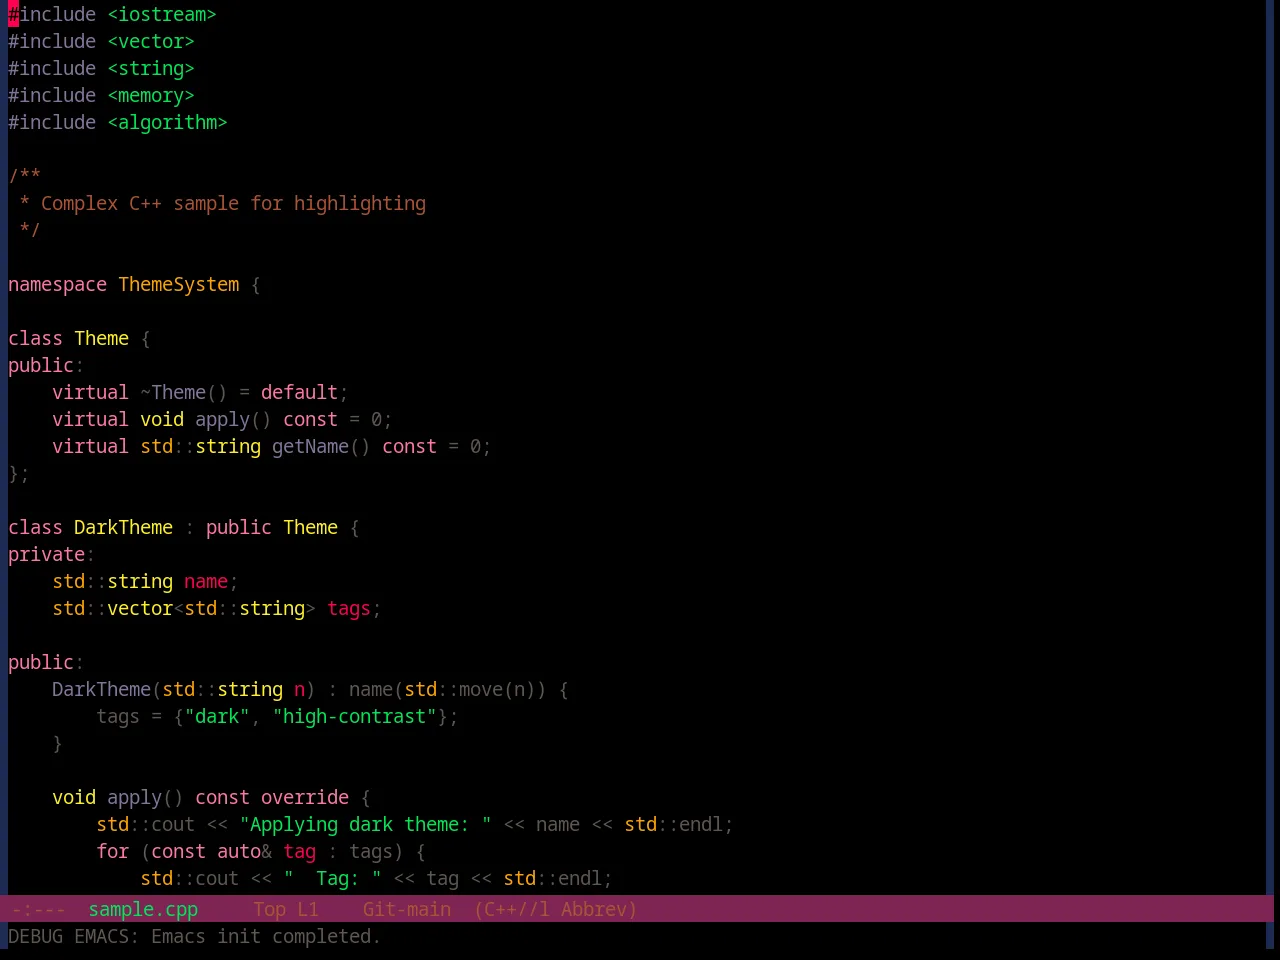
Task: Place cursor on '#include <iostream>' line
Action: pyautogui.click(x=112, y=14)
